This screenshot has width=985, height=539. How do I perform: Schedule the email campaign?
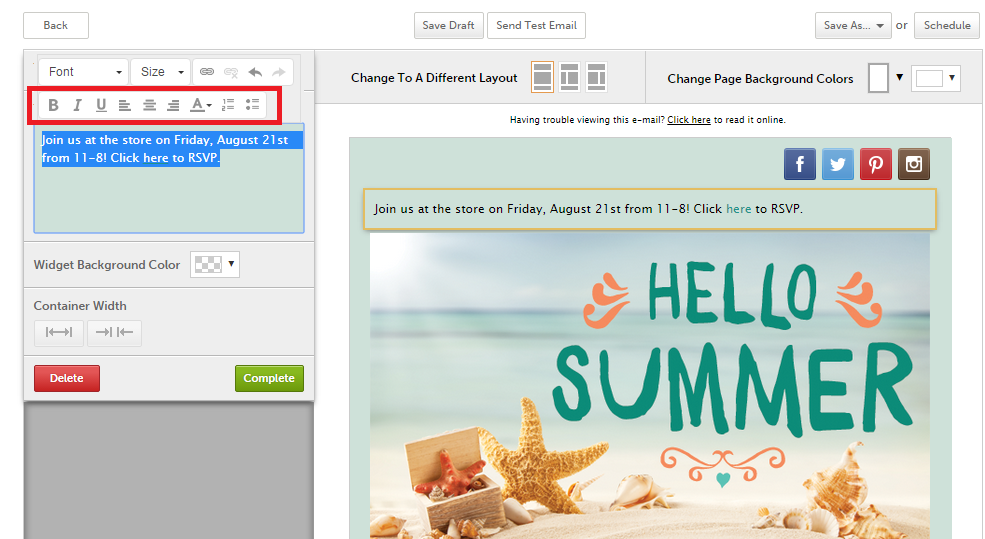(947, 26)
